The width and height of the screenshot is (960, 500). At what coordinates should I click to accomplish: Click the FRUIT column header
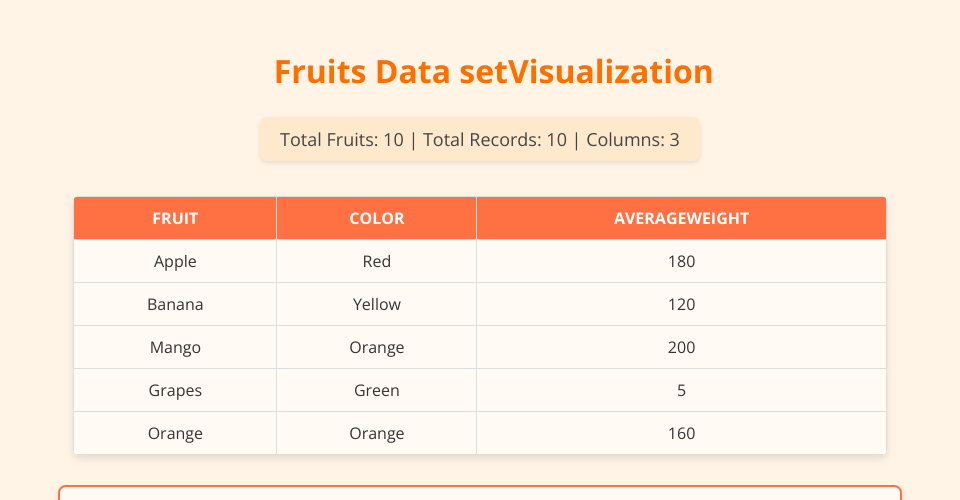pyautogui.click(x=175, y=219)
